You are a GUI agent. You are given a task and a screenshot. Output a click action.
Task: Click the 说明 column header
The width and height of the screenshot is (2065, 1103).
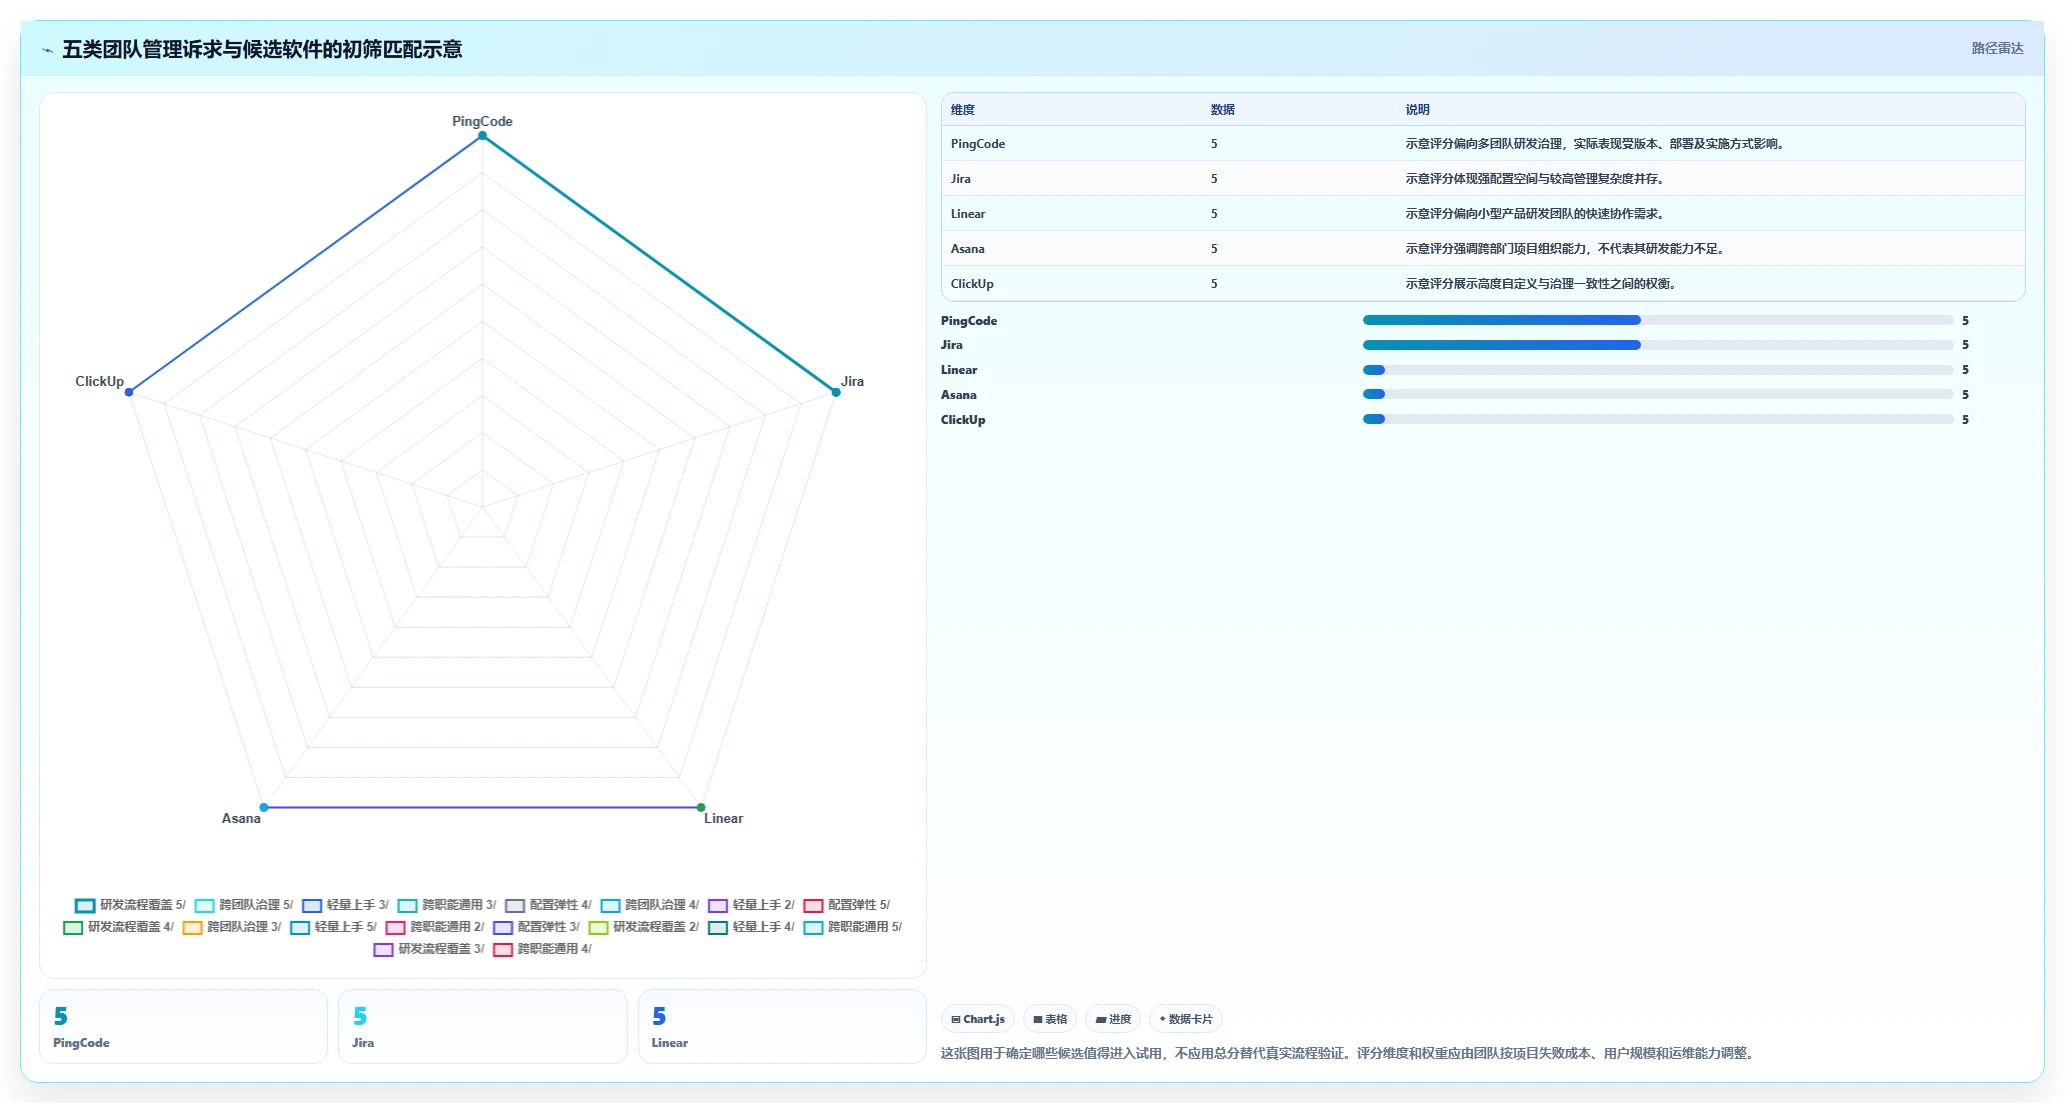(x=1418, y=110)
